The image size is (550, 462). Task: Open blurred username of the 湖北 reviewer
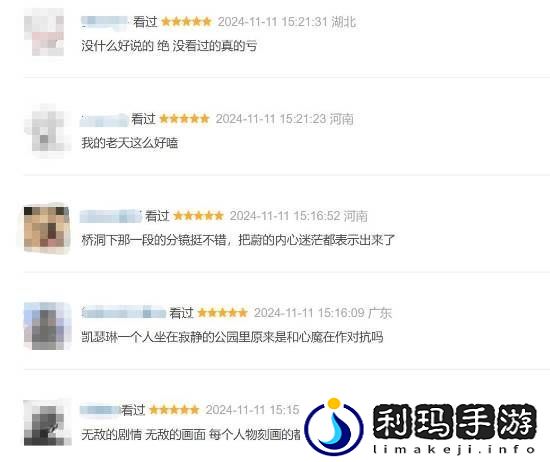click(105, 22)
